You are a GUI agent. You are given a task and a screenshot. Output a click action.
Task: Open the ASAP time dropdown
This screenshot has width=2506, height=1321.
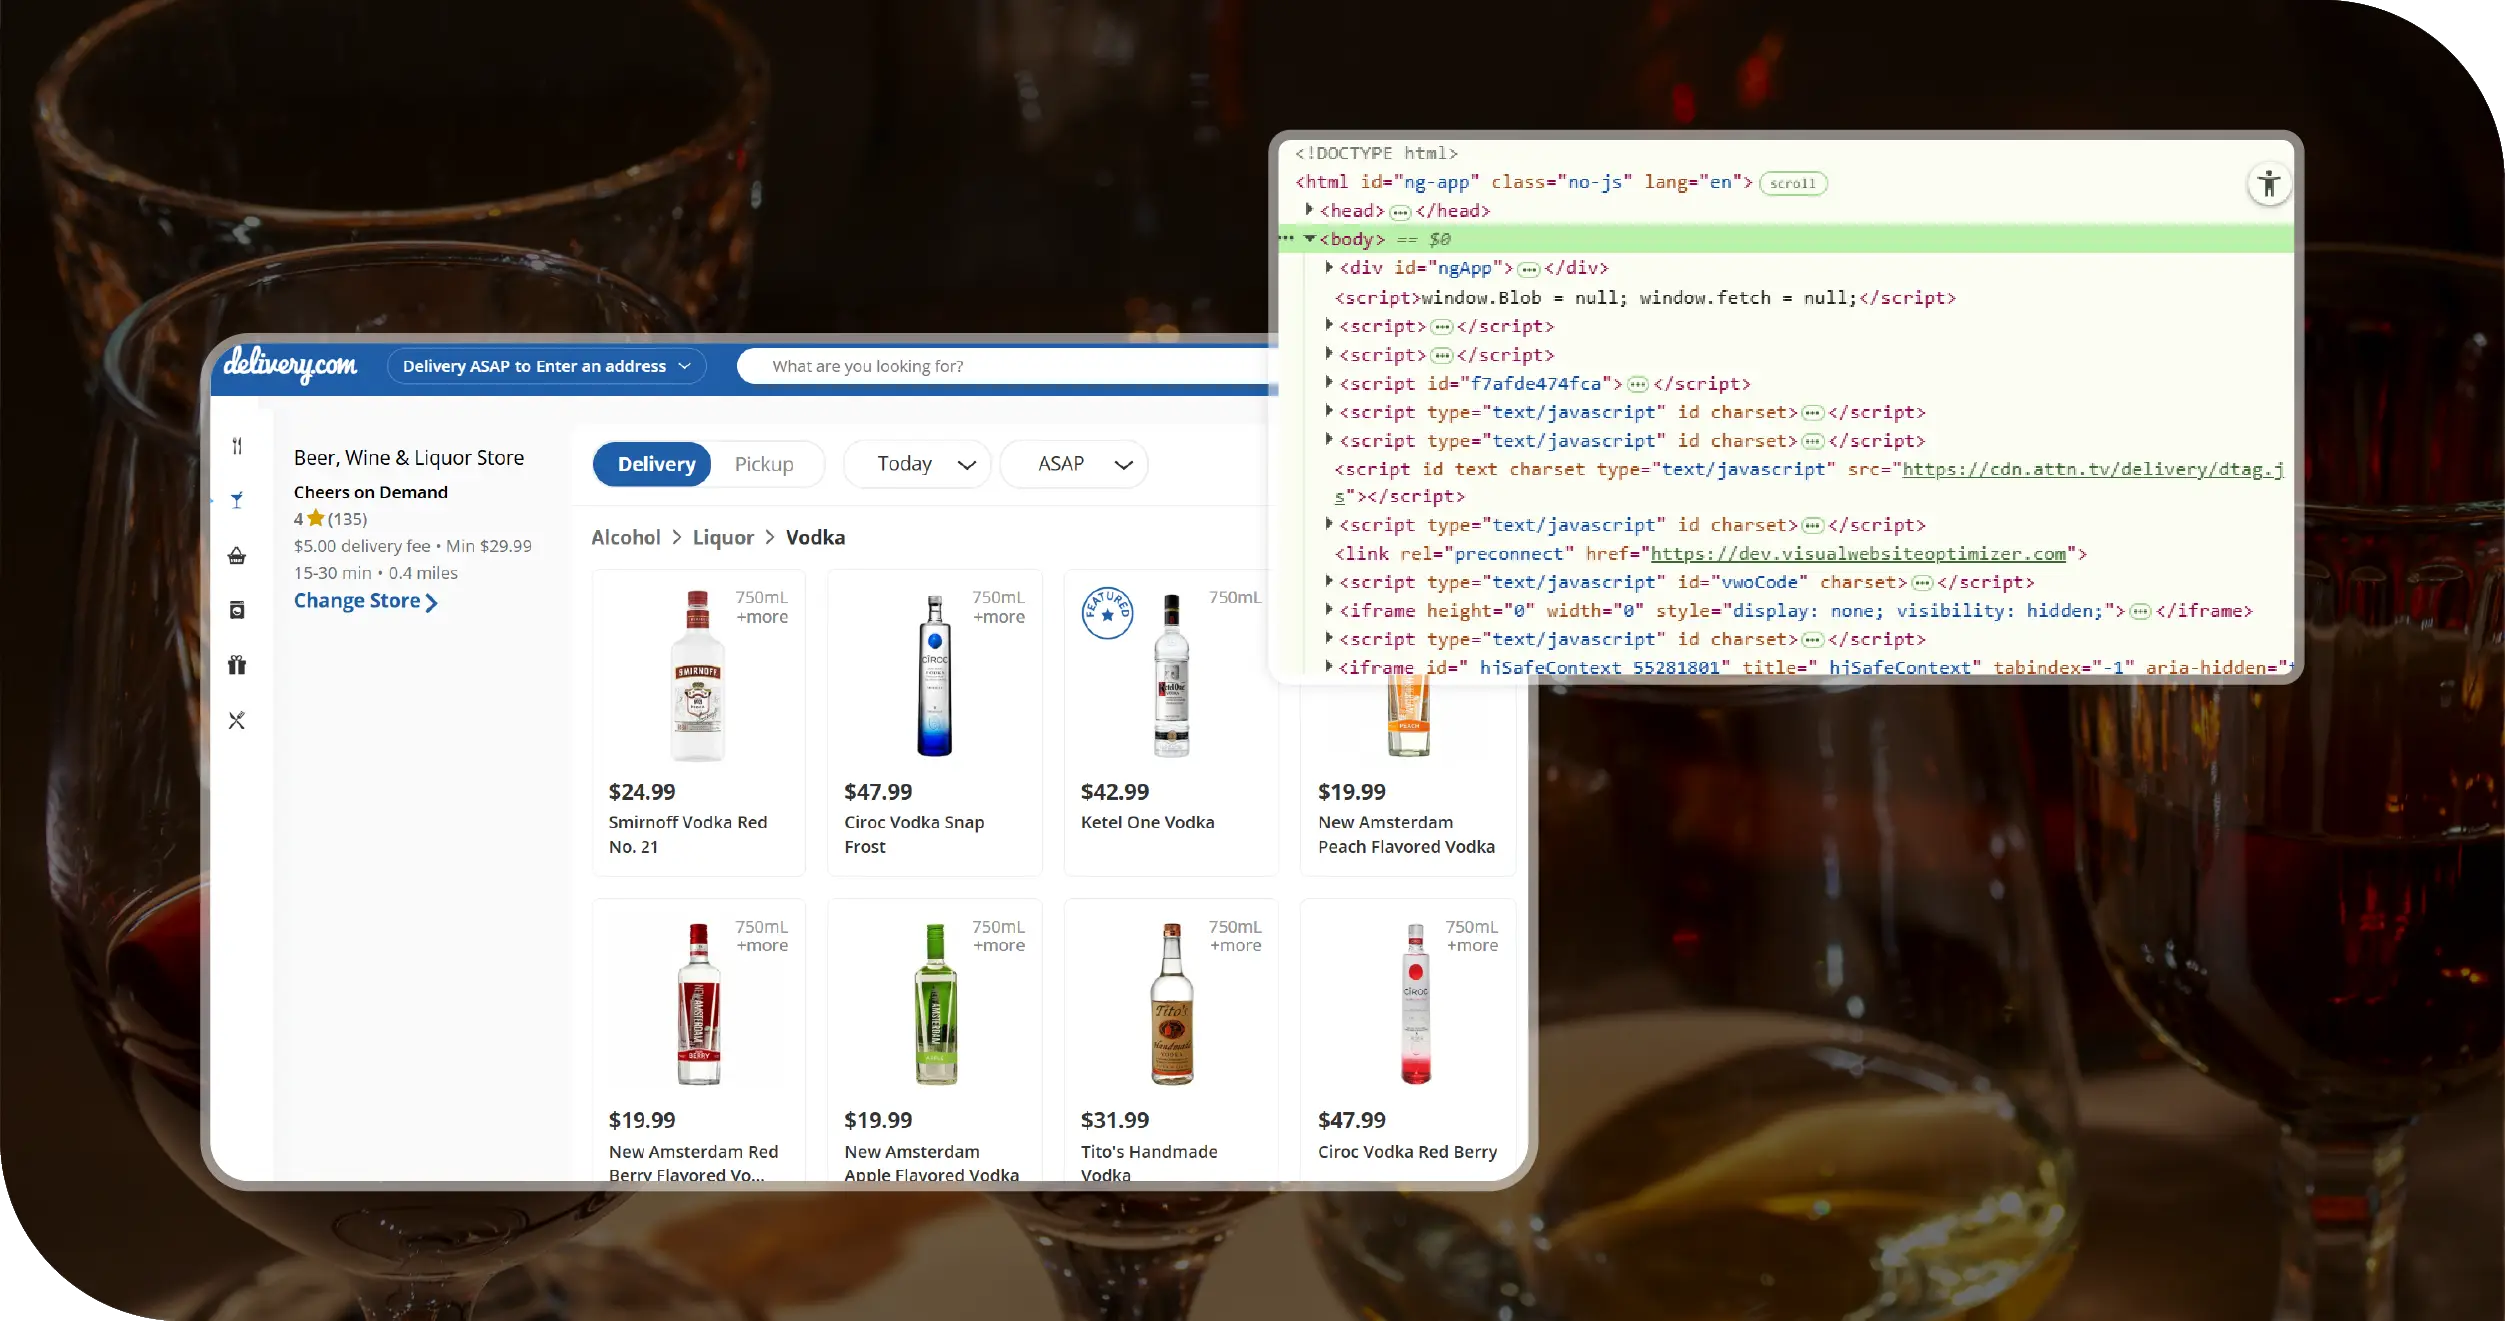click(1074, 464)
